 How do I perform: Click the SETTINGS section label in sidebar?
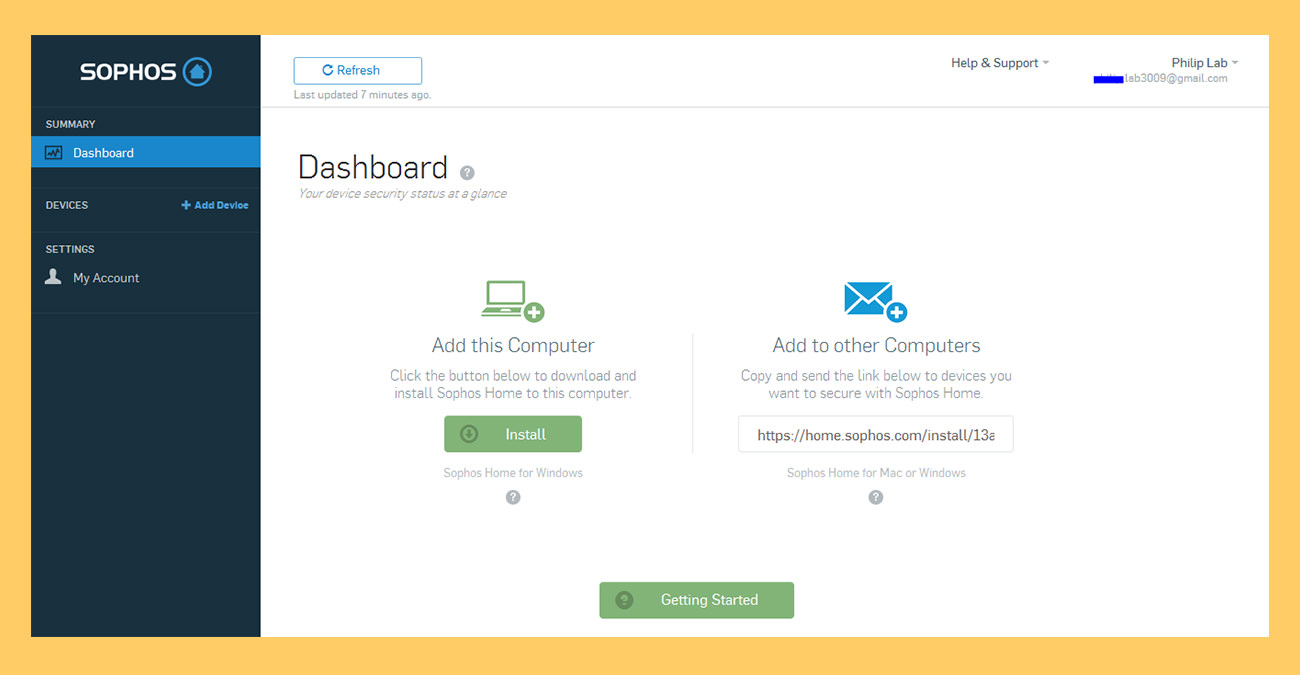(70, 249)
